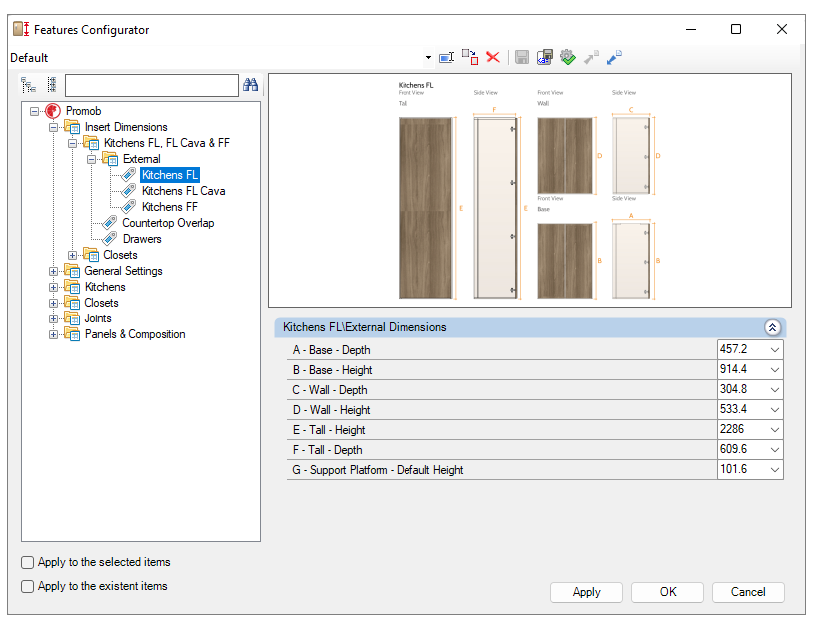Image resolution: width=813 pixels, height=641 pixels.
Task: Click the blue arrow import icon
Action: click(x=615, y=58)
